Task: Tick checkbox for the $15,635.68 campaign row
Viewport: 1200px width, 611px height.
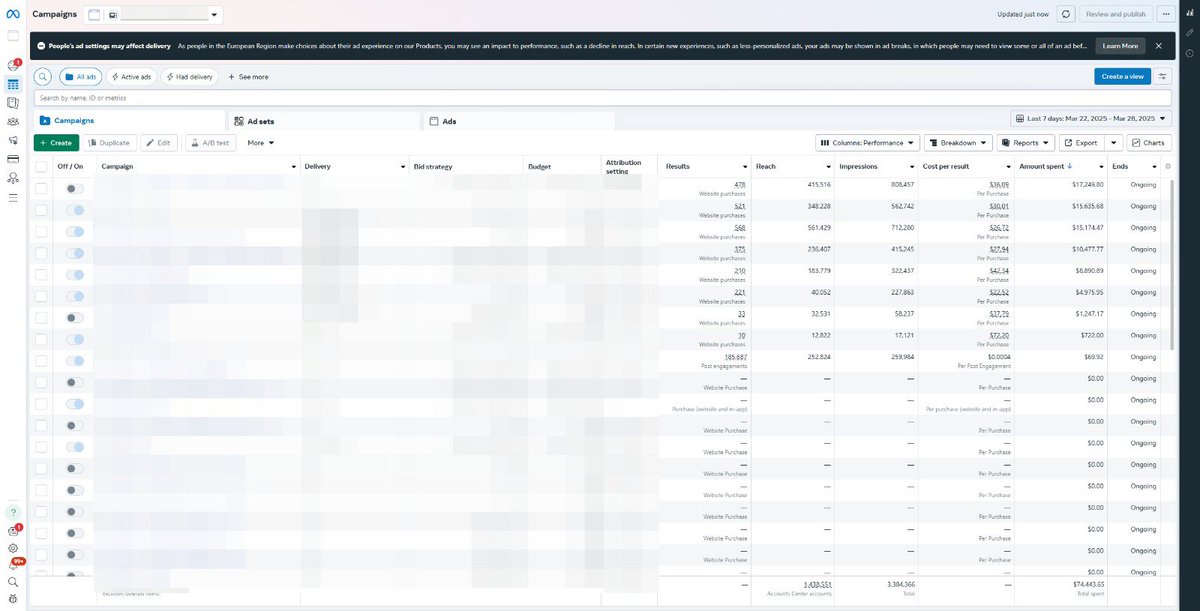Action: pyautogui.click(x=41, y=210)
